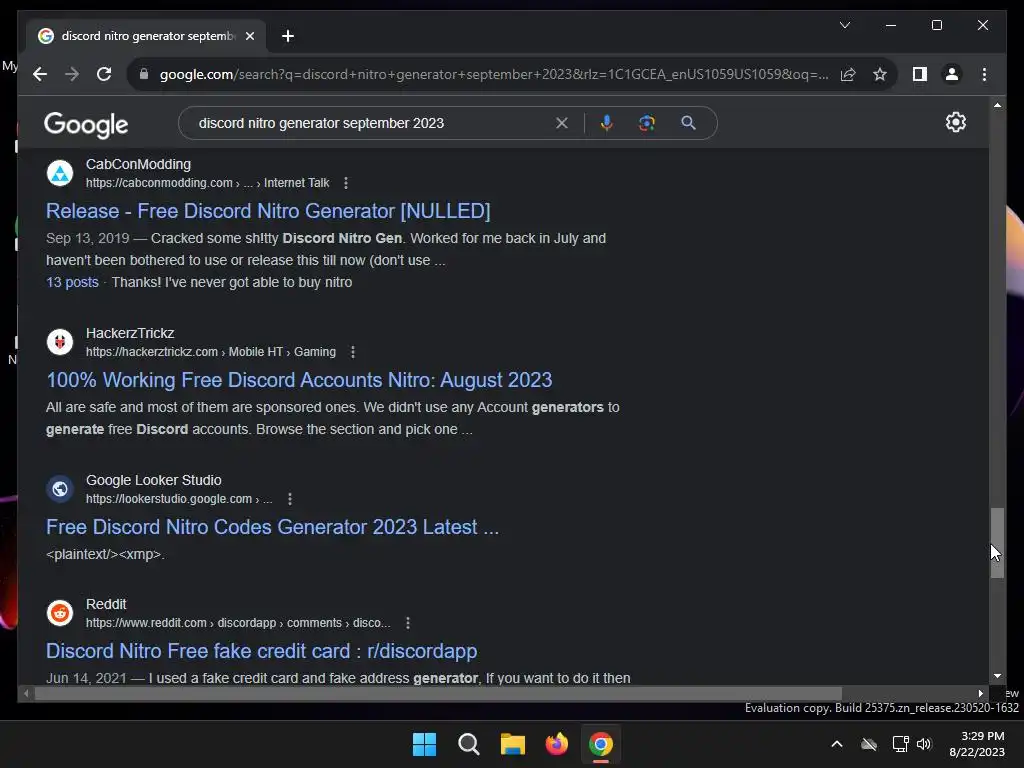1024x768 pixels.
Task: Click the www.reddit.com discordapp breadcrumb URL
Action: tap(238, 623)
